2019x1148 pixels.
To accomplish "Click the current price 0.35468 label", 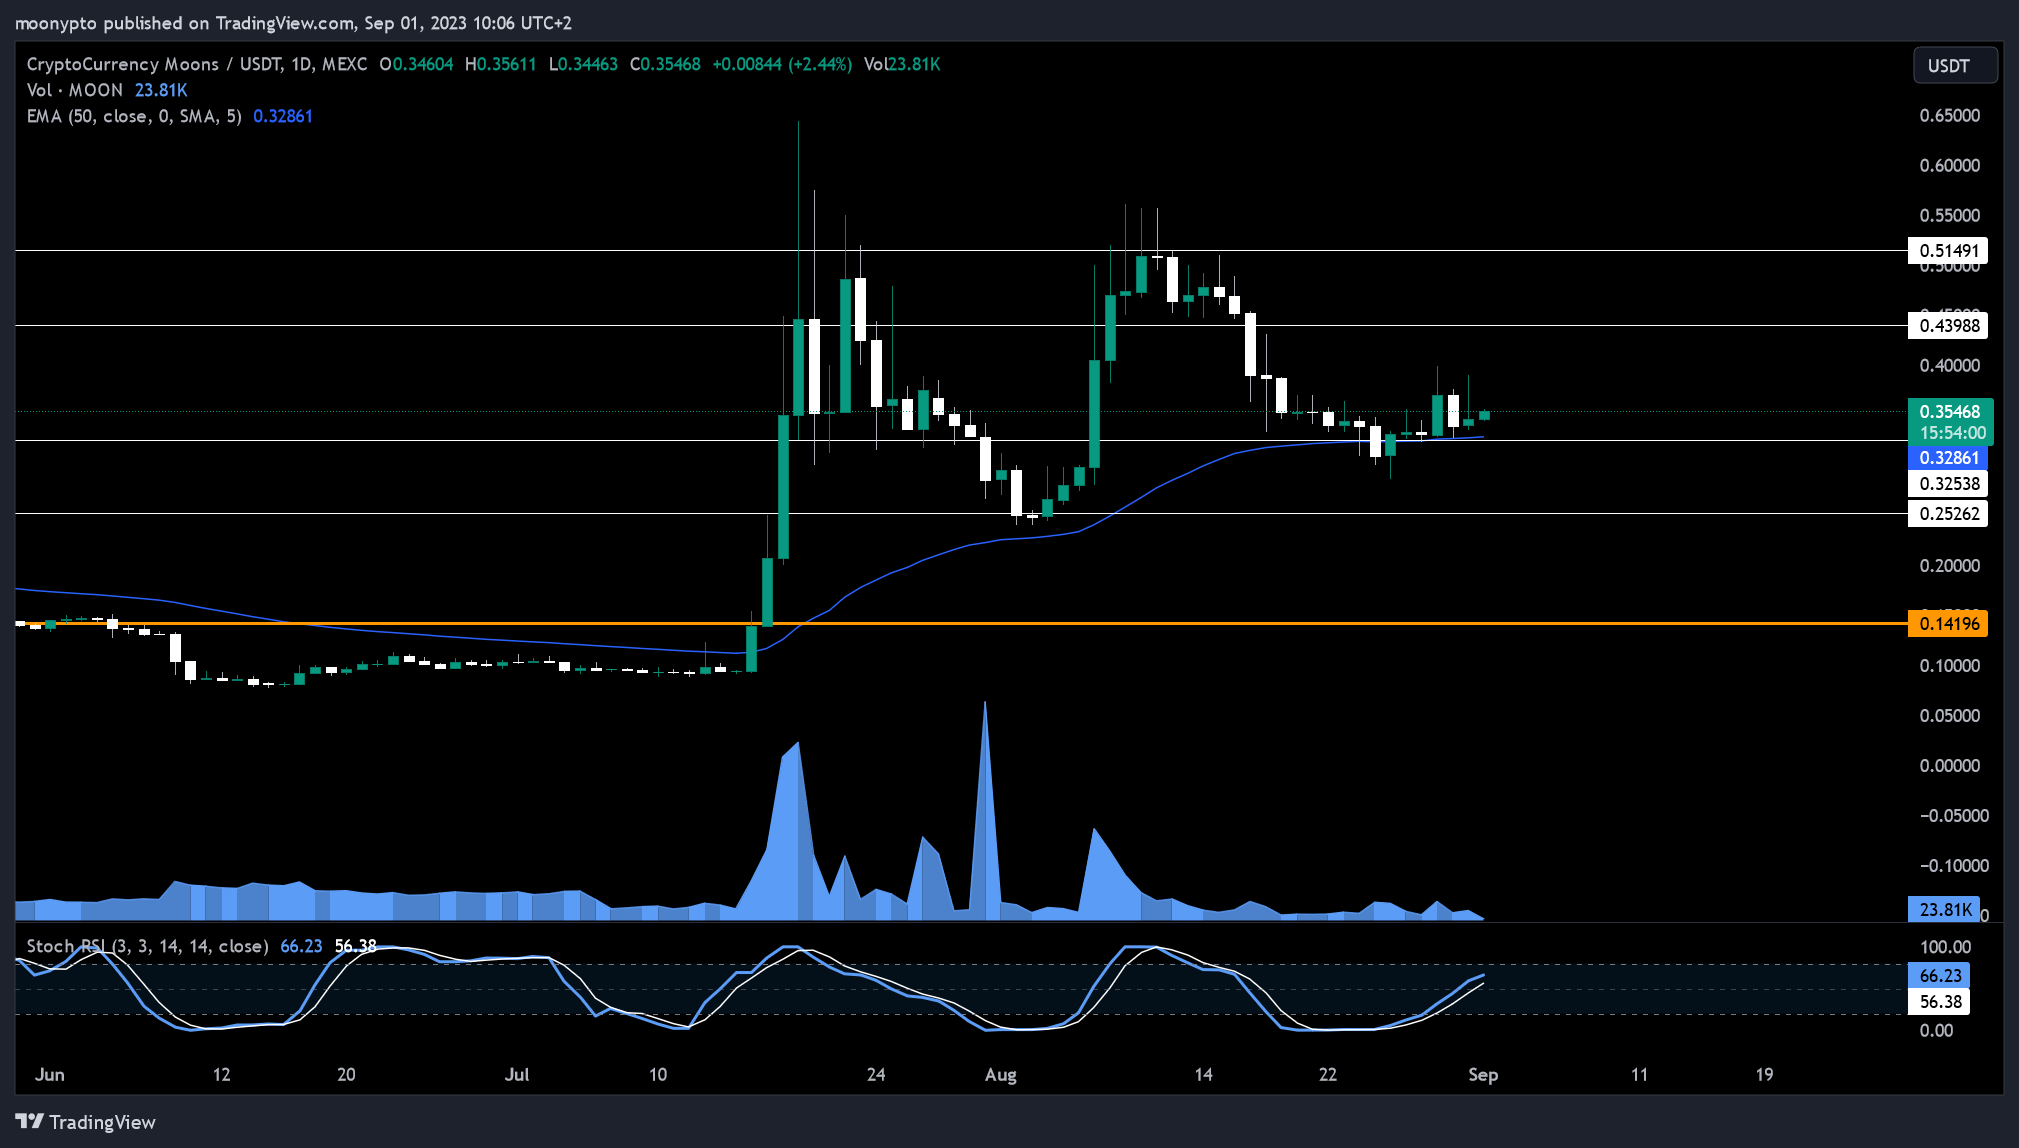I will [x=1950, y=411].
